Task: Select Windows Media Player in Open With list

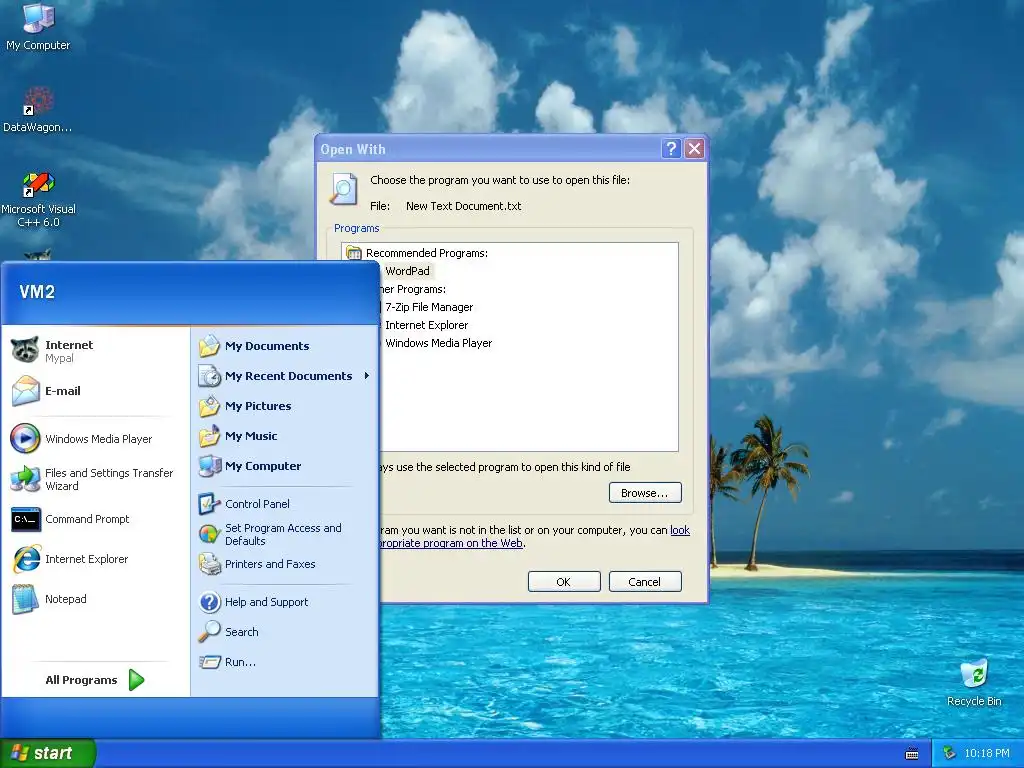Action: 438,343
